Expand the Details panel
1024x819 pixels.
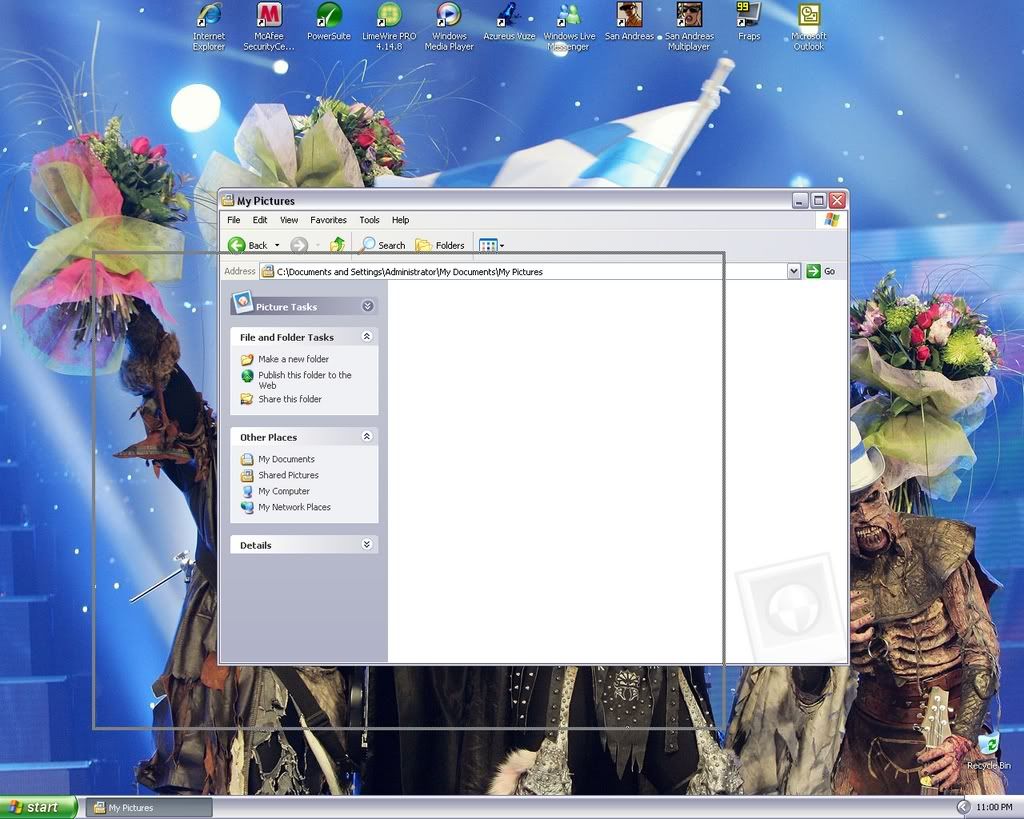367,545
